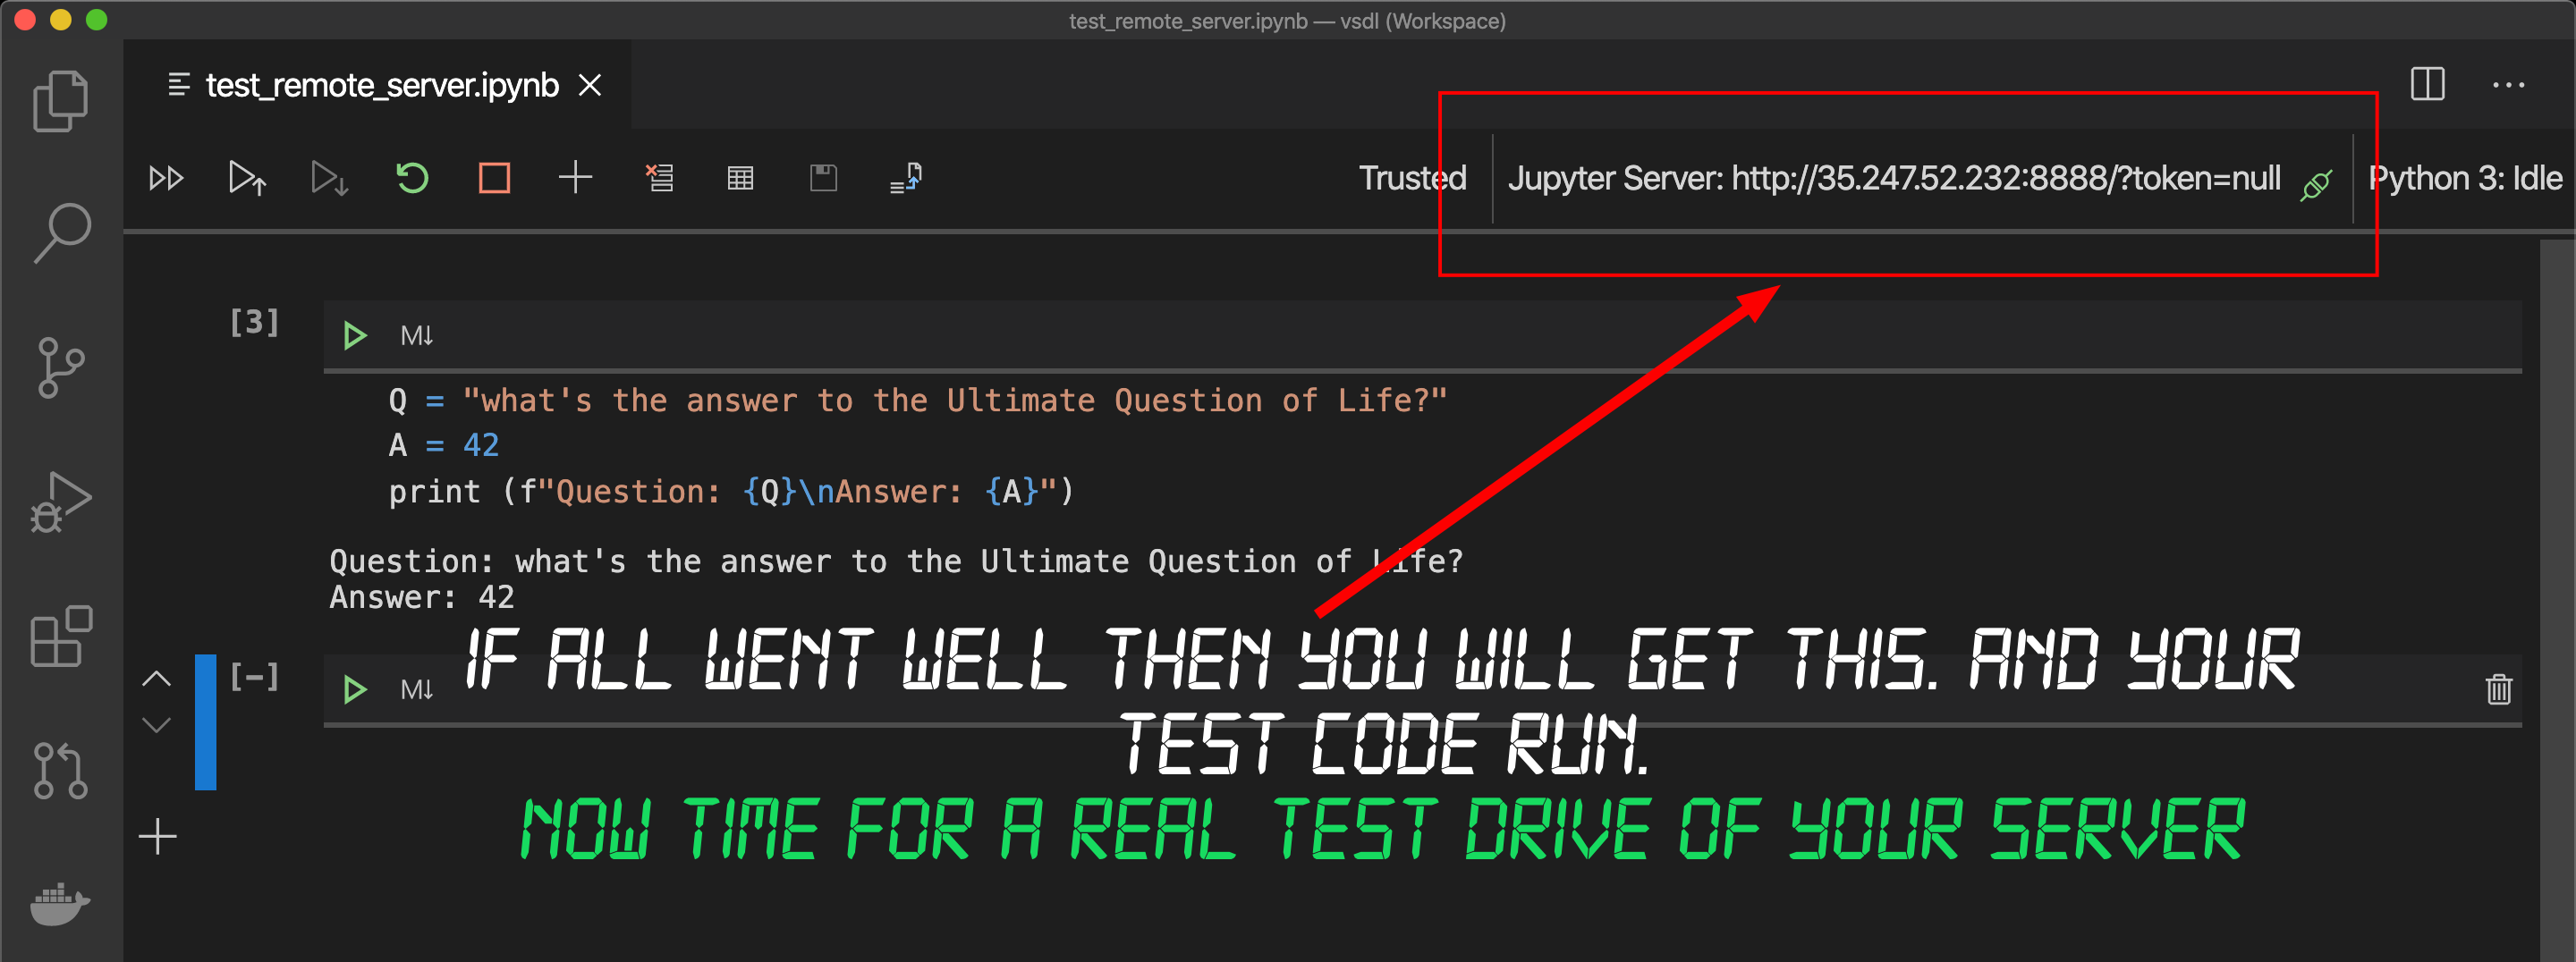Export the notebook with the export icon

(906, 178)
